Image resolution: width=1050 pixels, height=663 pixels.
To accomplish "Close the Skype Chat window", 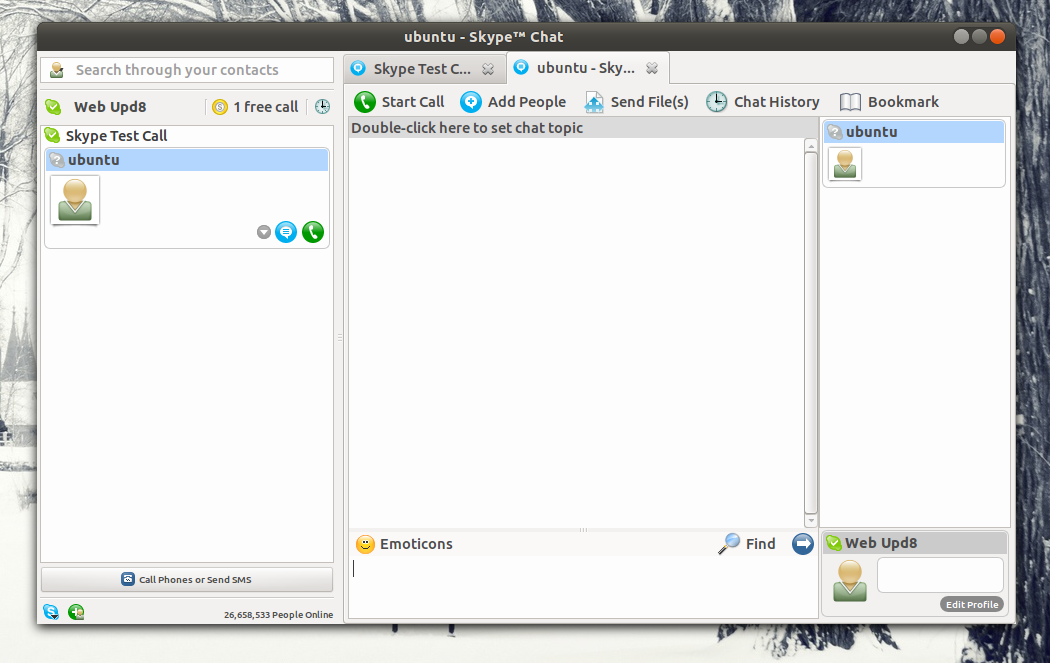I will click(x=997, y=37).
